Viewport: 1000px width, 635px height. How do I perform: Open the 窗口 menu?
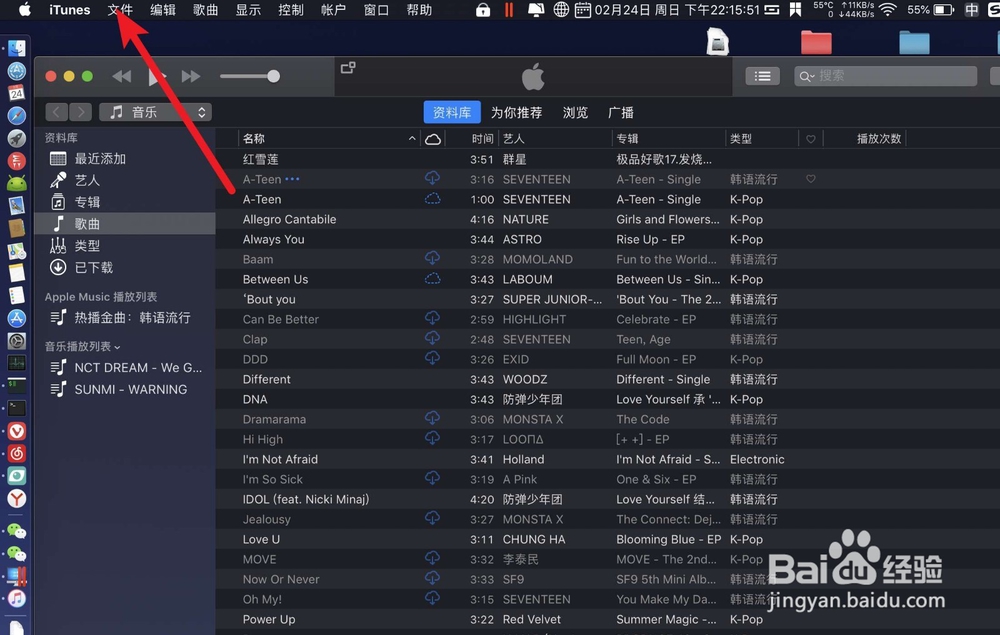[x=376, y=10]
